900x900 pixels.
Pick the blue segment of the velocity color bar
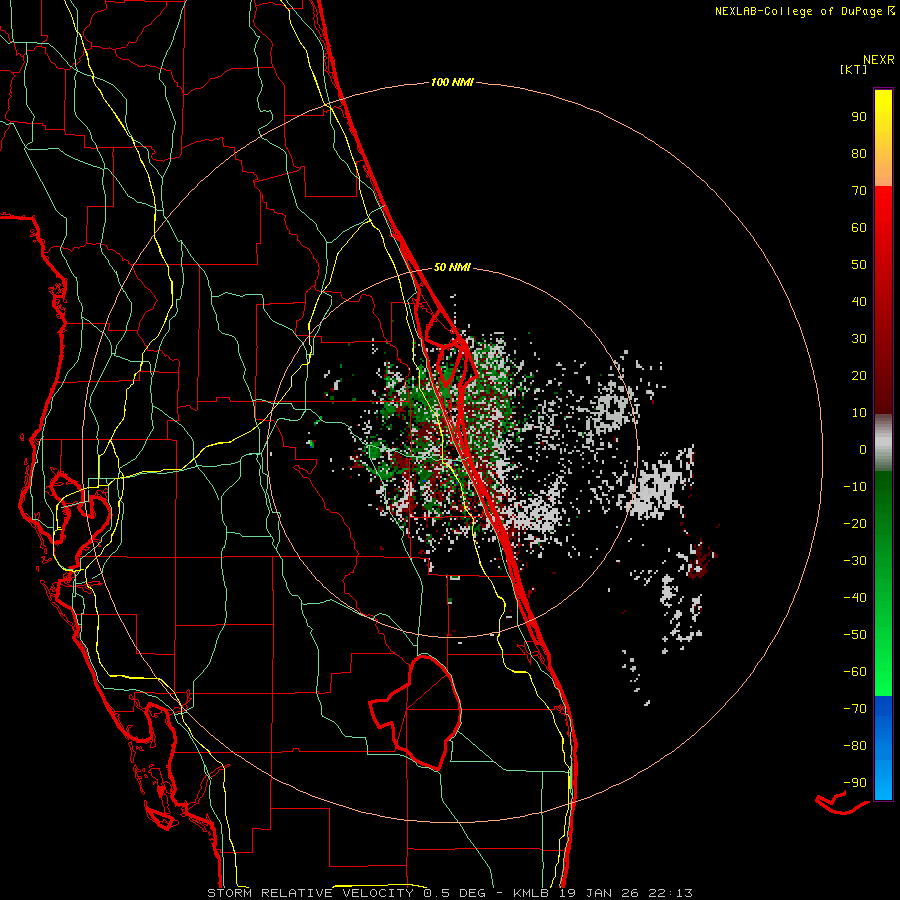click(883, 747)
